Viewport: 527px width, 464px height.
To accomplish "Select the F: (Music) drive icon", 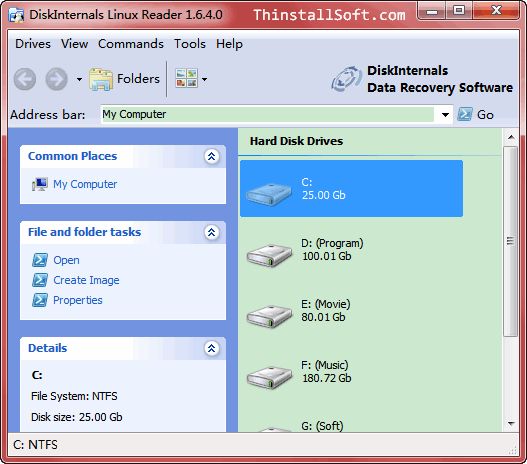I will click(x=269, y=378).
